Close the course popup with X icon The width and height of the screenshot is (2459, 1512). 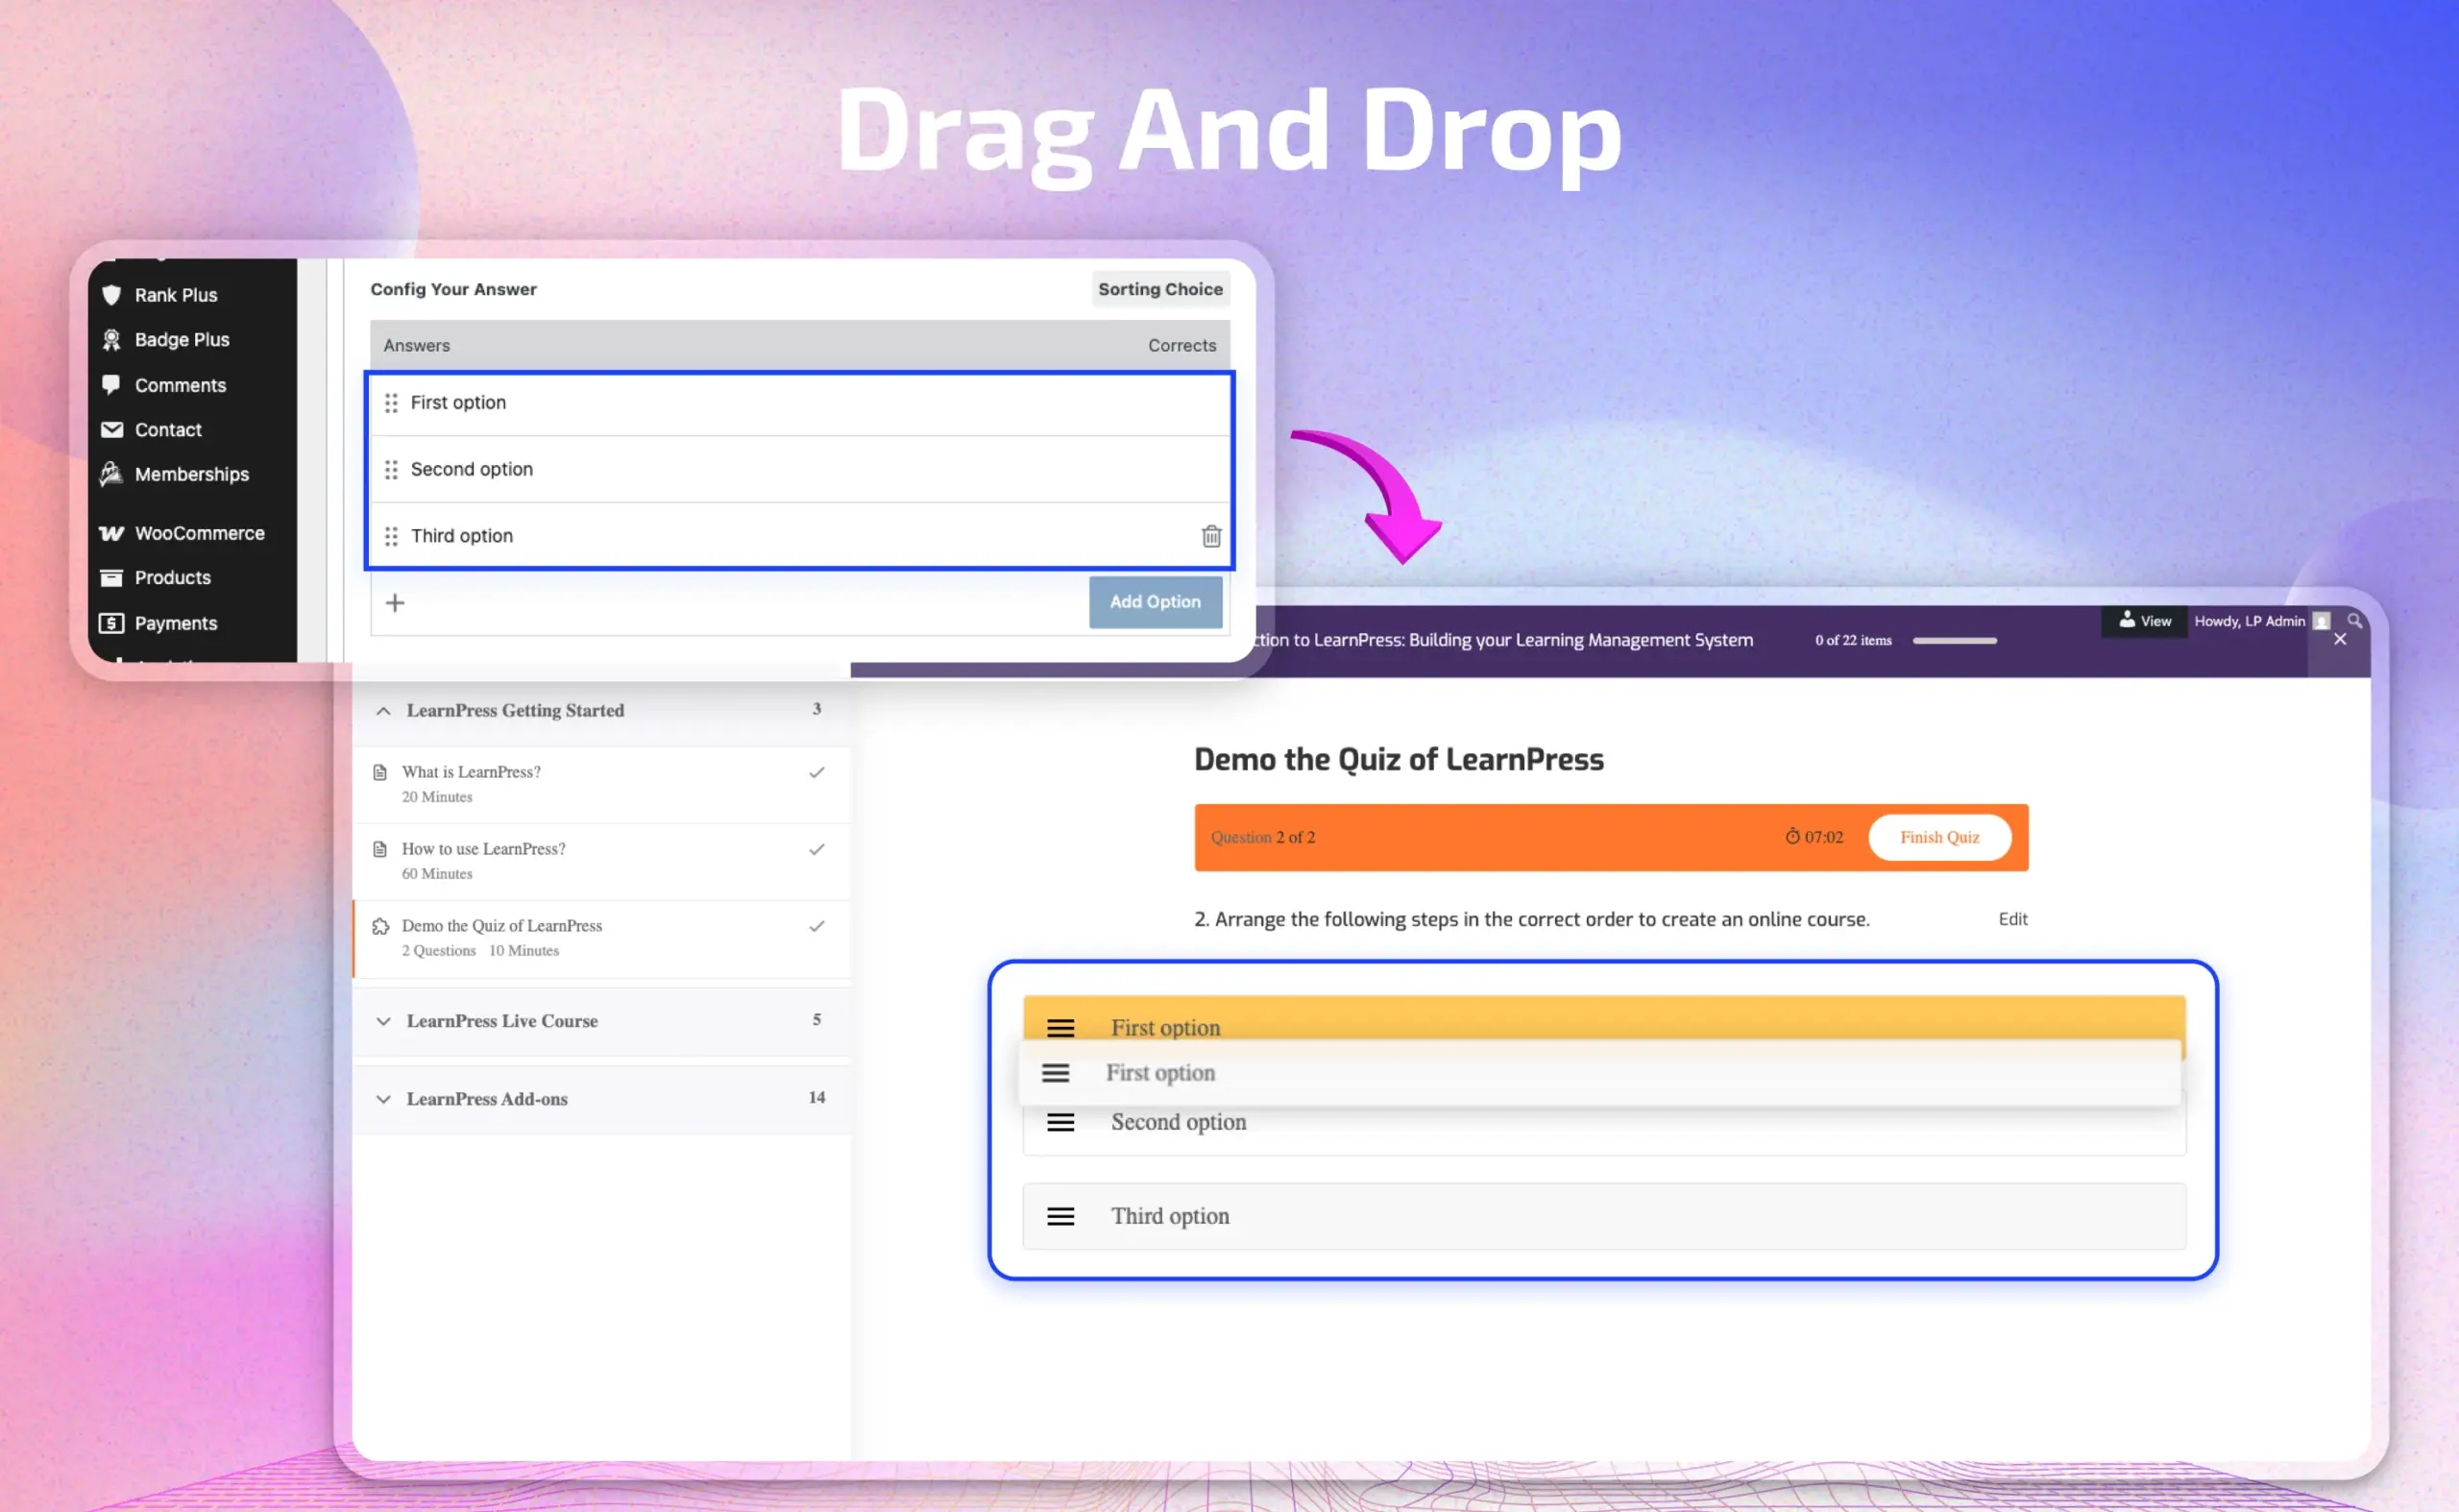[2340, 639]
